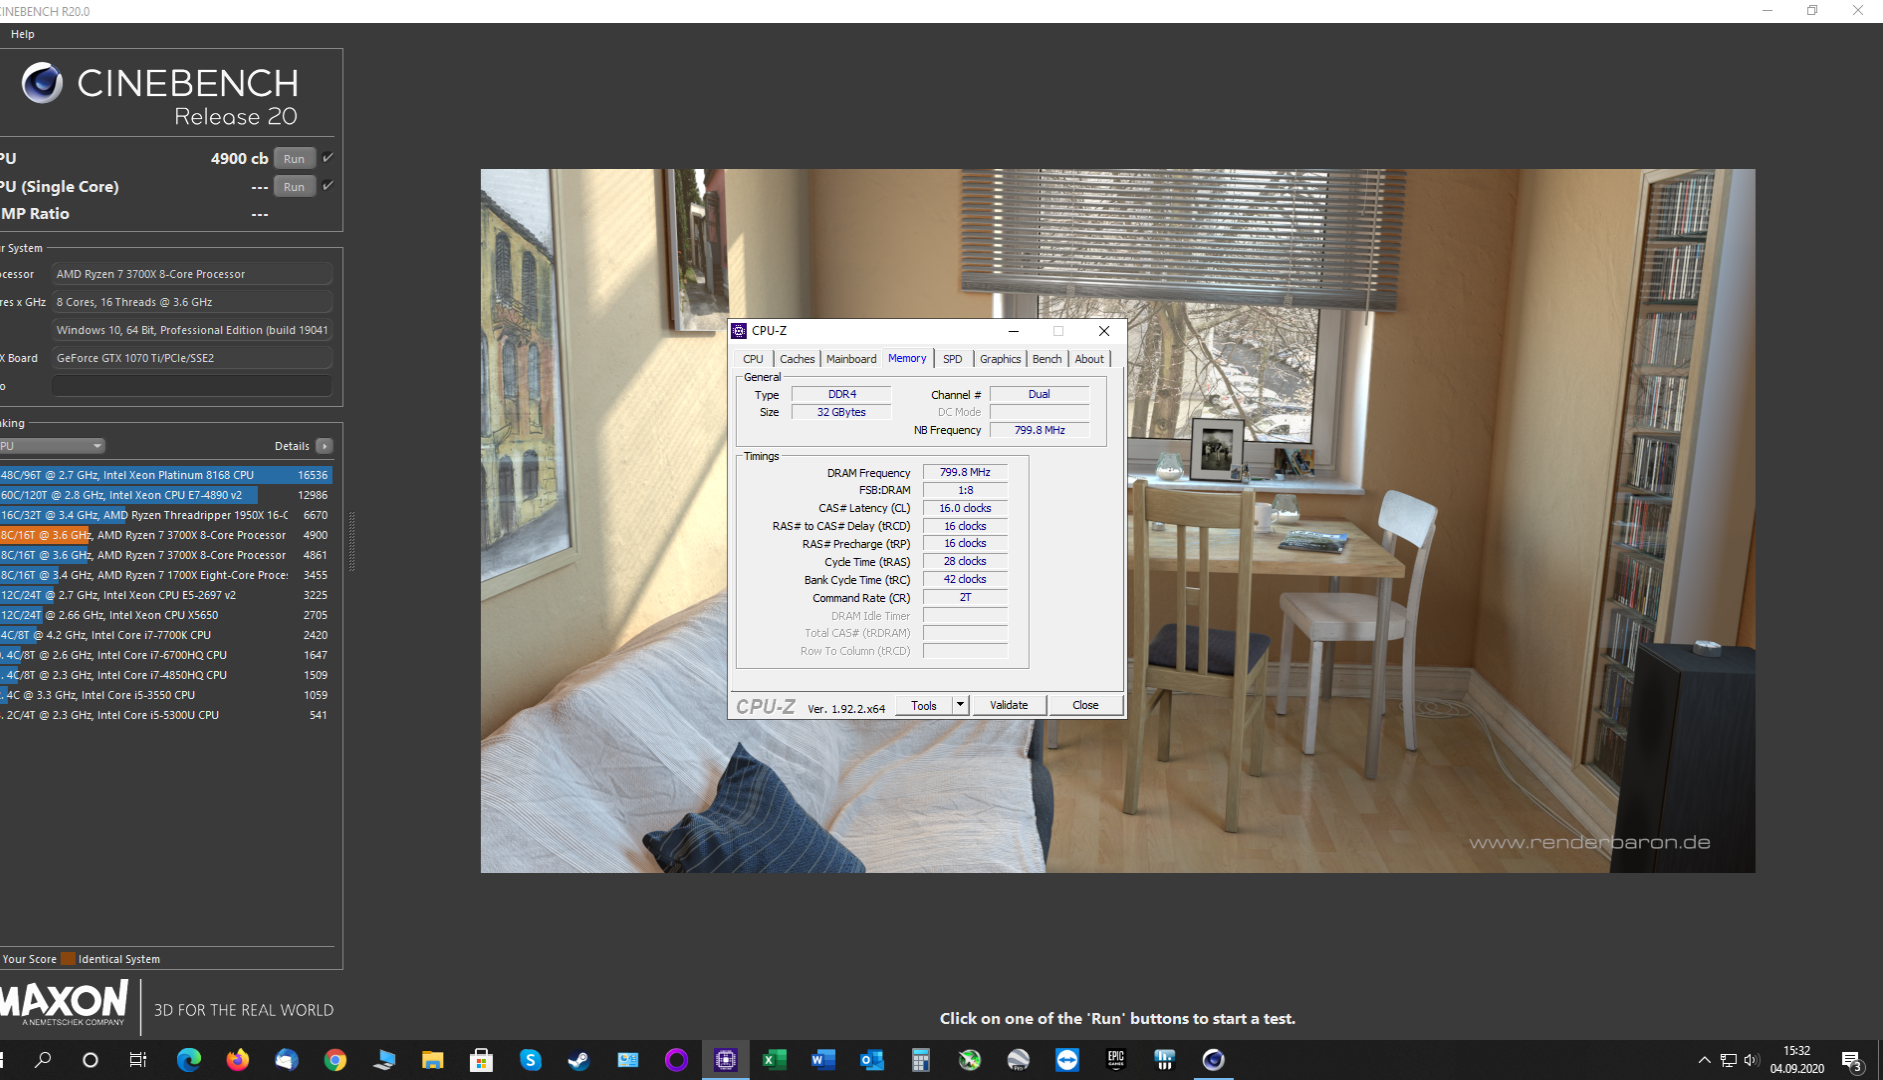Open the Help menu in Cinebench
The width and height of the screenshot is (1883, 1080).
(22, 34)
